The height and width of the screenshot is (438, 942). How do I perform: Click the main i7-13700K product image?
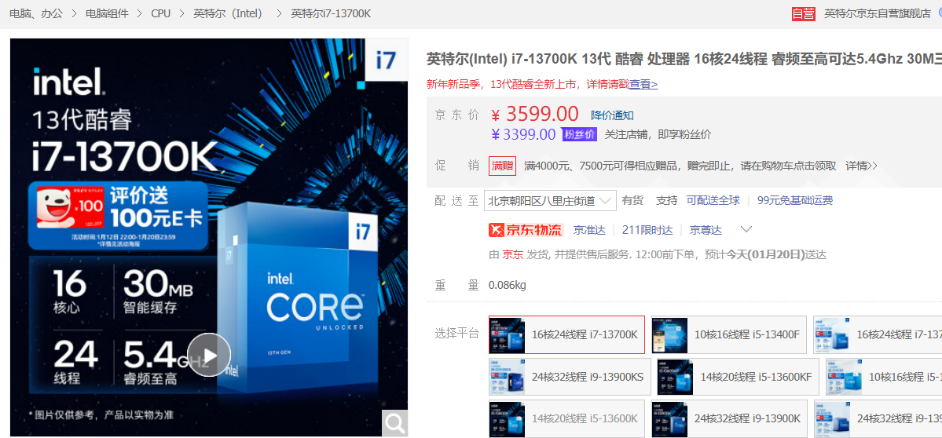click(x=209, y=237)
